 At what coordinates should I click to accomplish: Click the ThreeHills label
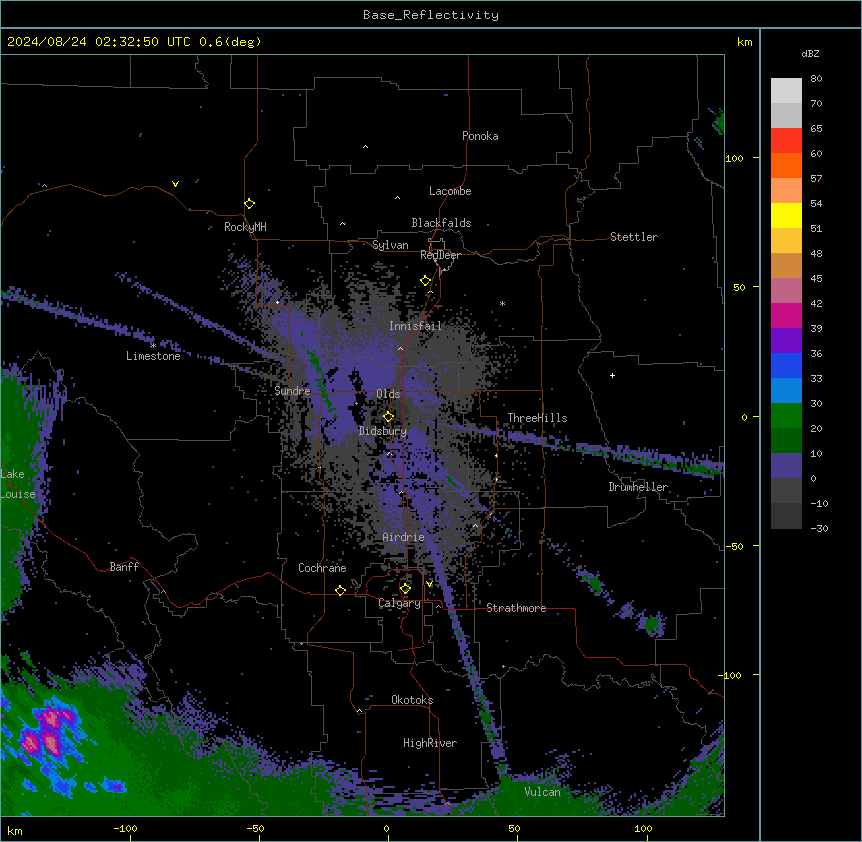[x=537, y=418]
